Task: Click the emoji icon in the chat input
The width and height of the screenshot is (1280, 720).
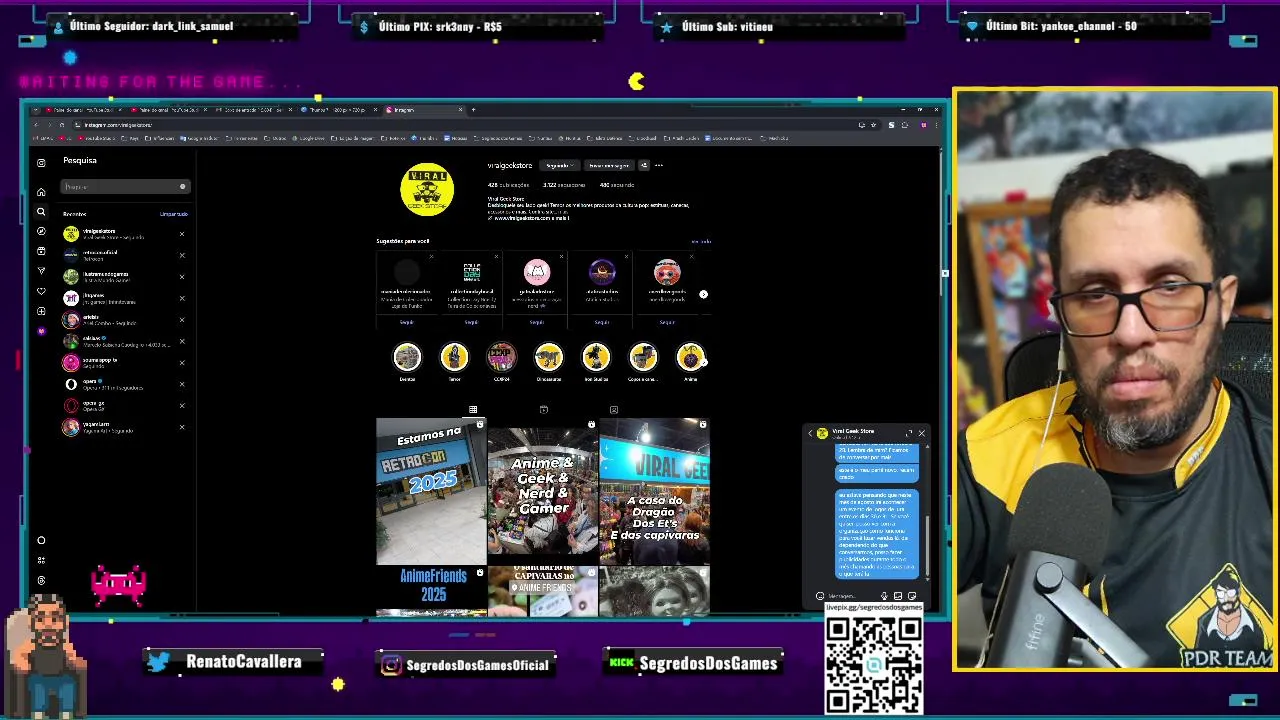Action: coord(820,596)
